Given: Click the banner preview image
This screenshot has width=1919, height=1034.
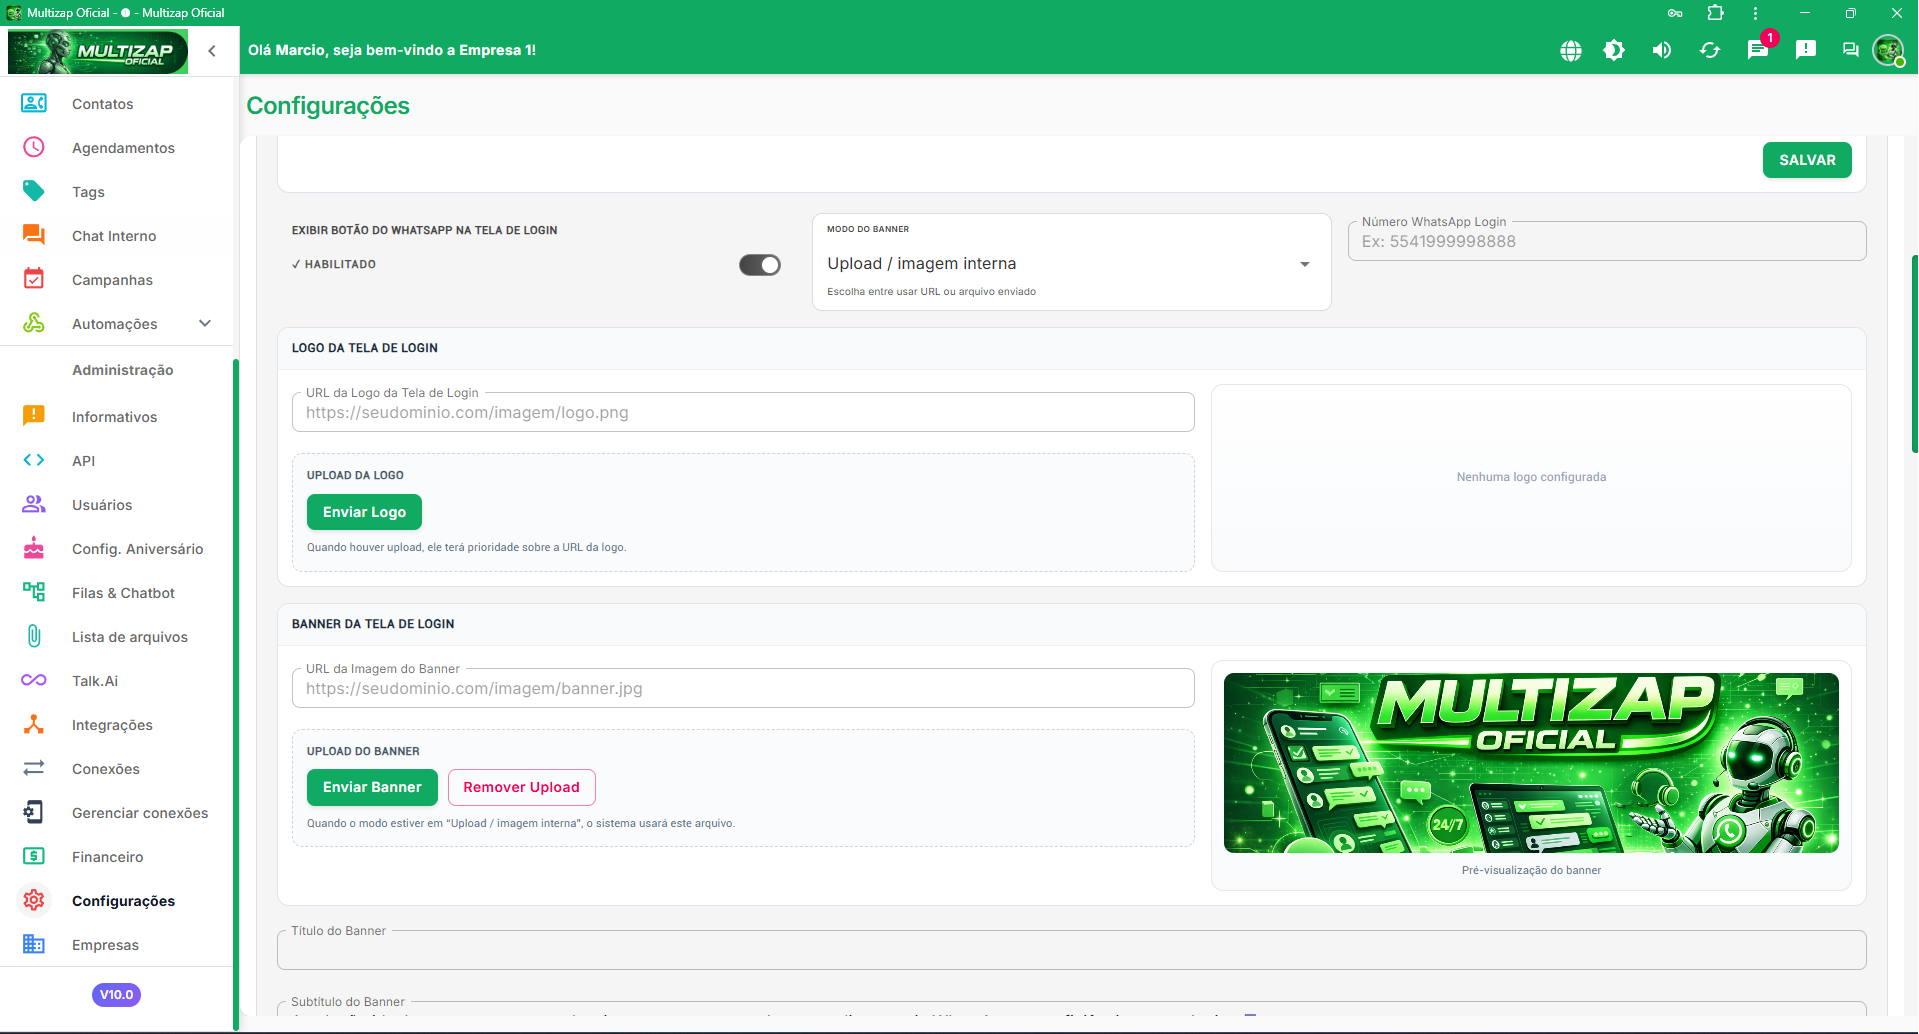Looking at the screenshot, I should point(1531,763).
